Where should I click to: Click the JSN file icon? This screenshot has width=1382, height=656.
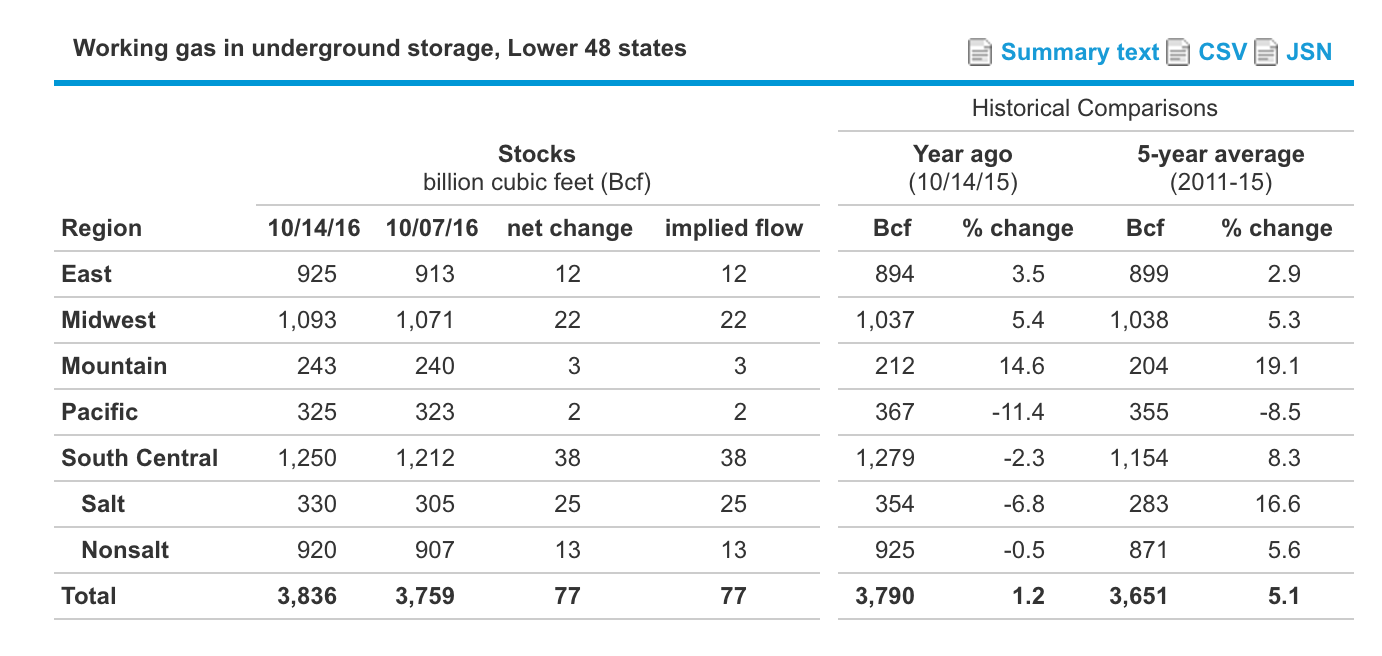click(x=1266, y=52)
